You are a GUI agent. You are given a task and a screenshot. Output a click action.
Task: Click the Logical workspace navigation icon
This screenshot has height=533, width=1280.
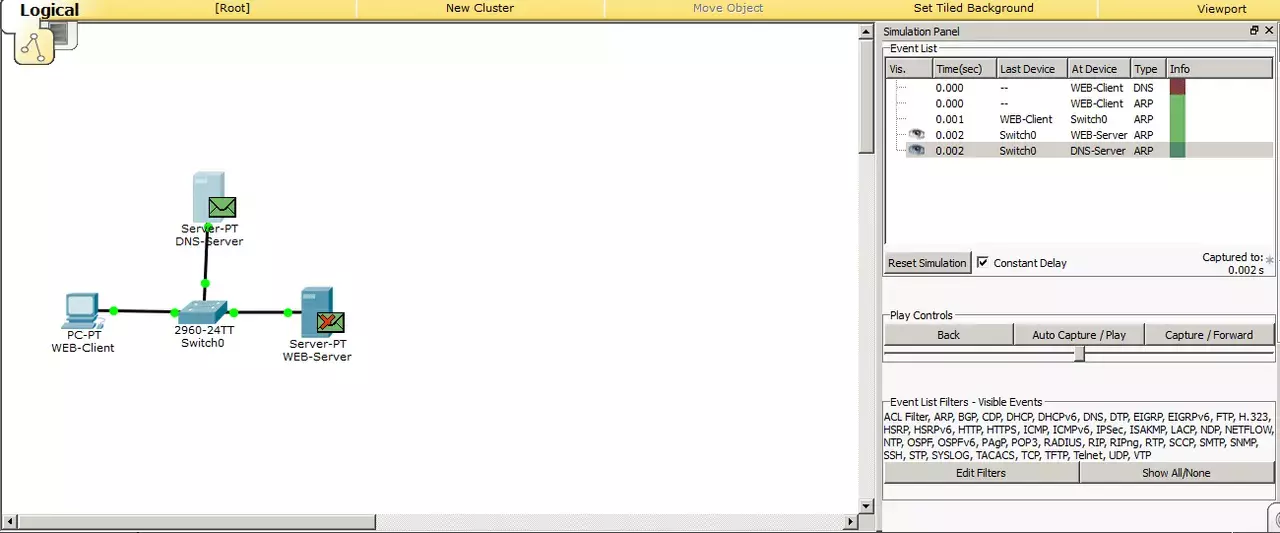coord(35,45)
